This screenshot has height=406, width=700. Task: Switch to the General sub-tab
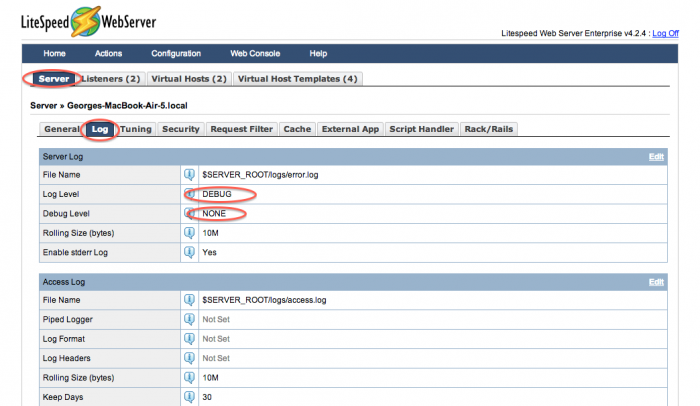(62, 129)
